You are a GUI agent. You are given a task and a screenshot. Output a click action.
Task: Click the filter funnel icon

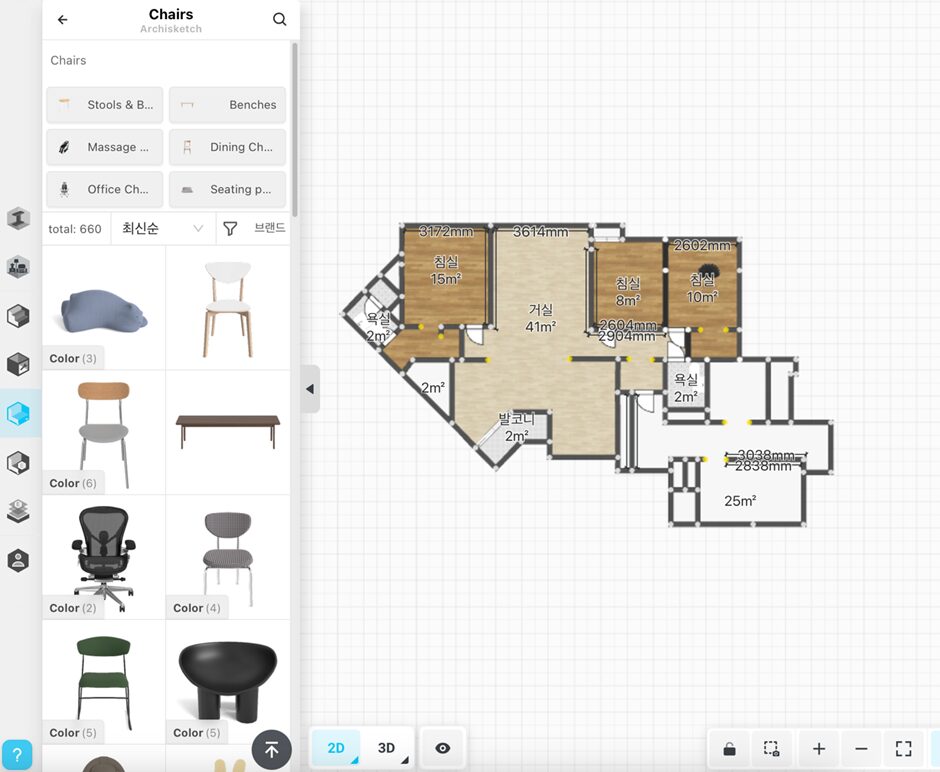(230, 229)
